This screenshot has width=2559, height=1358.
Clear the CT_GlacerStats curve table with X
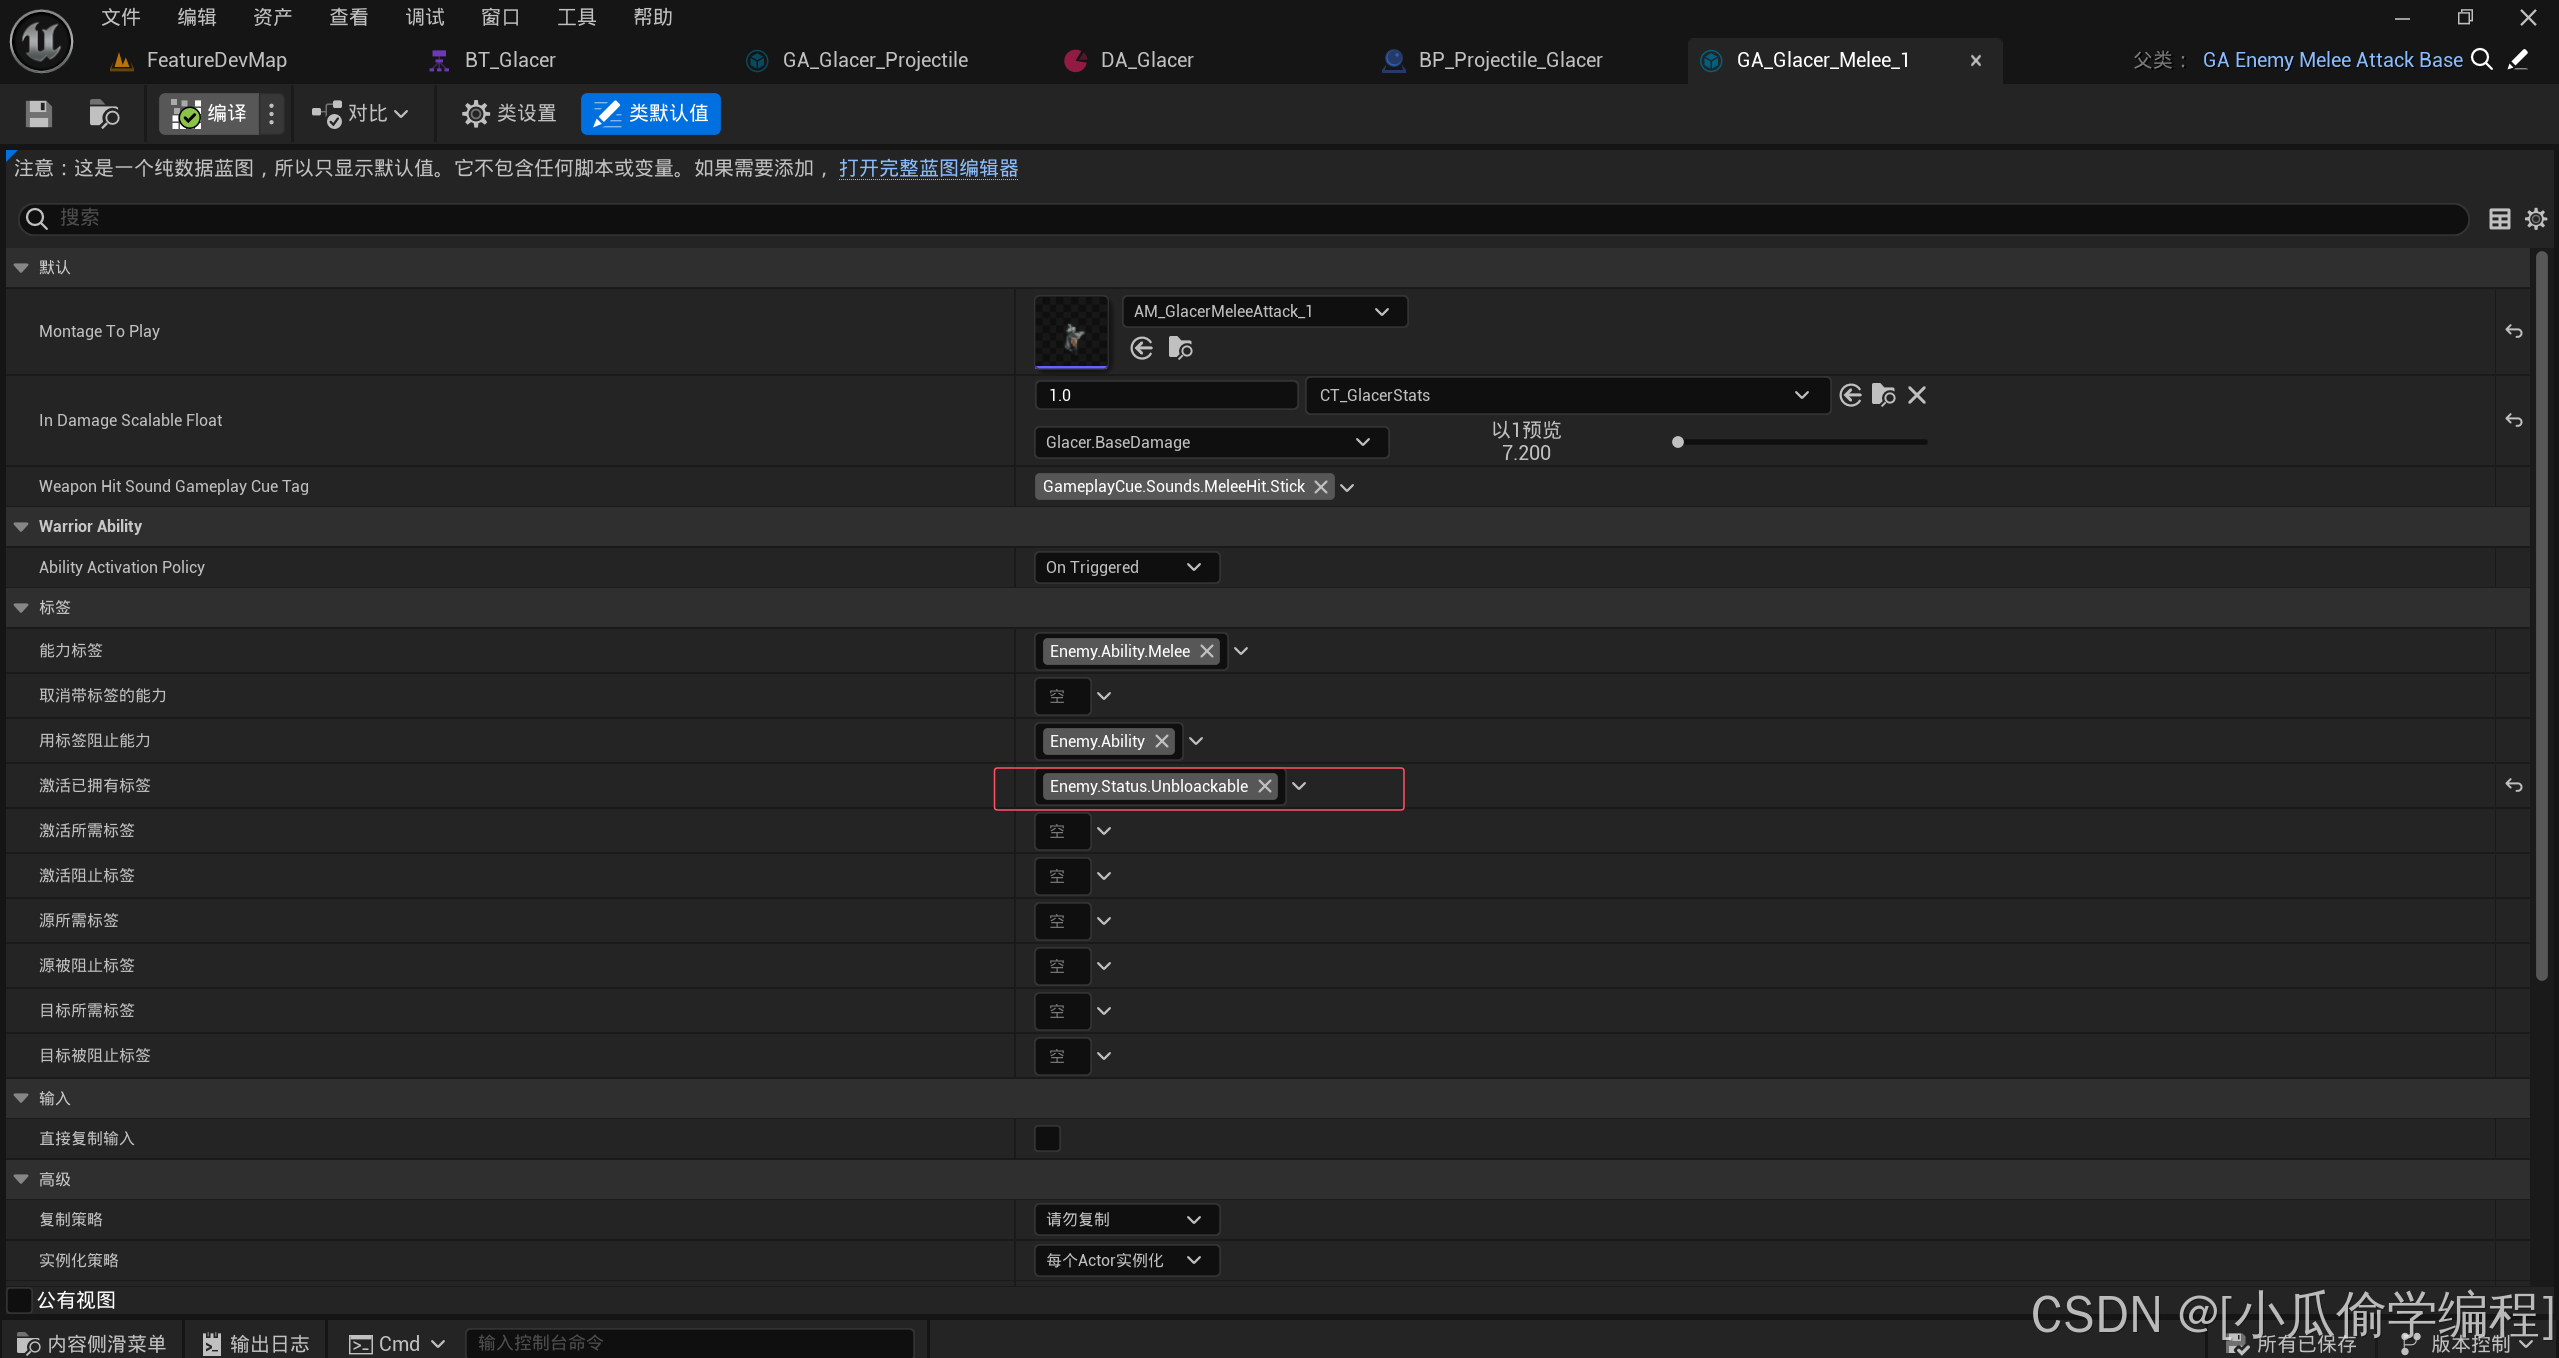click(x=1916, y=396)
